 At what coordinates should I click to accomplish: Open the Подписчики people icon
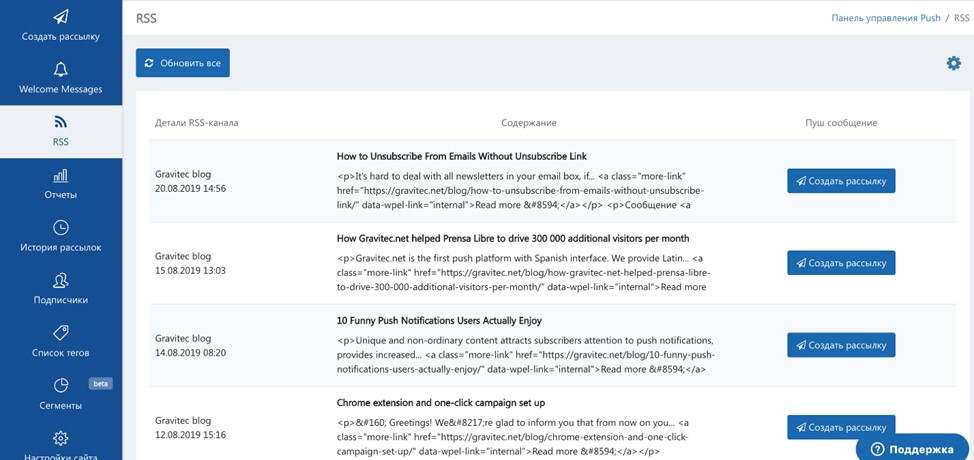pyautogui.click(x=60, y=281)
